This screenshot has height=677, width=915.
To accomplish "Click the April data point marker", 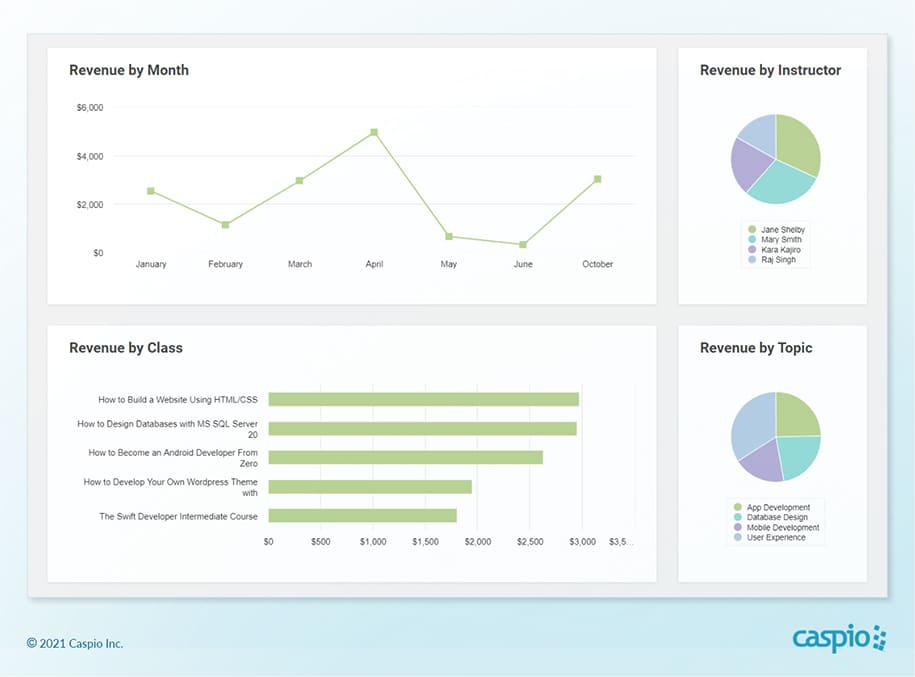I will (374, 132).
